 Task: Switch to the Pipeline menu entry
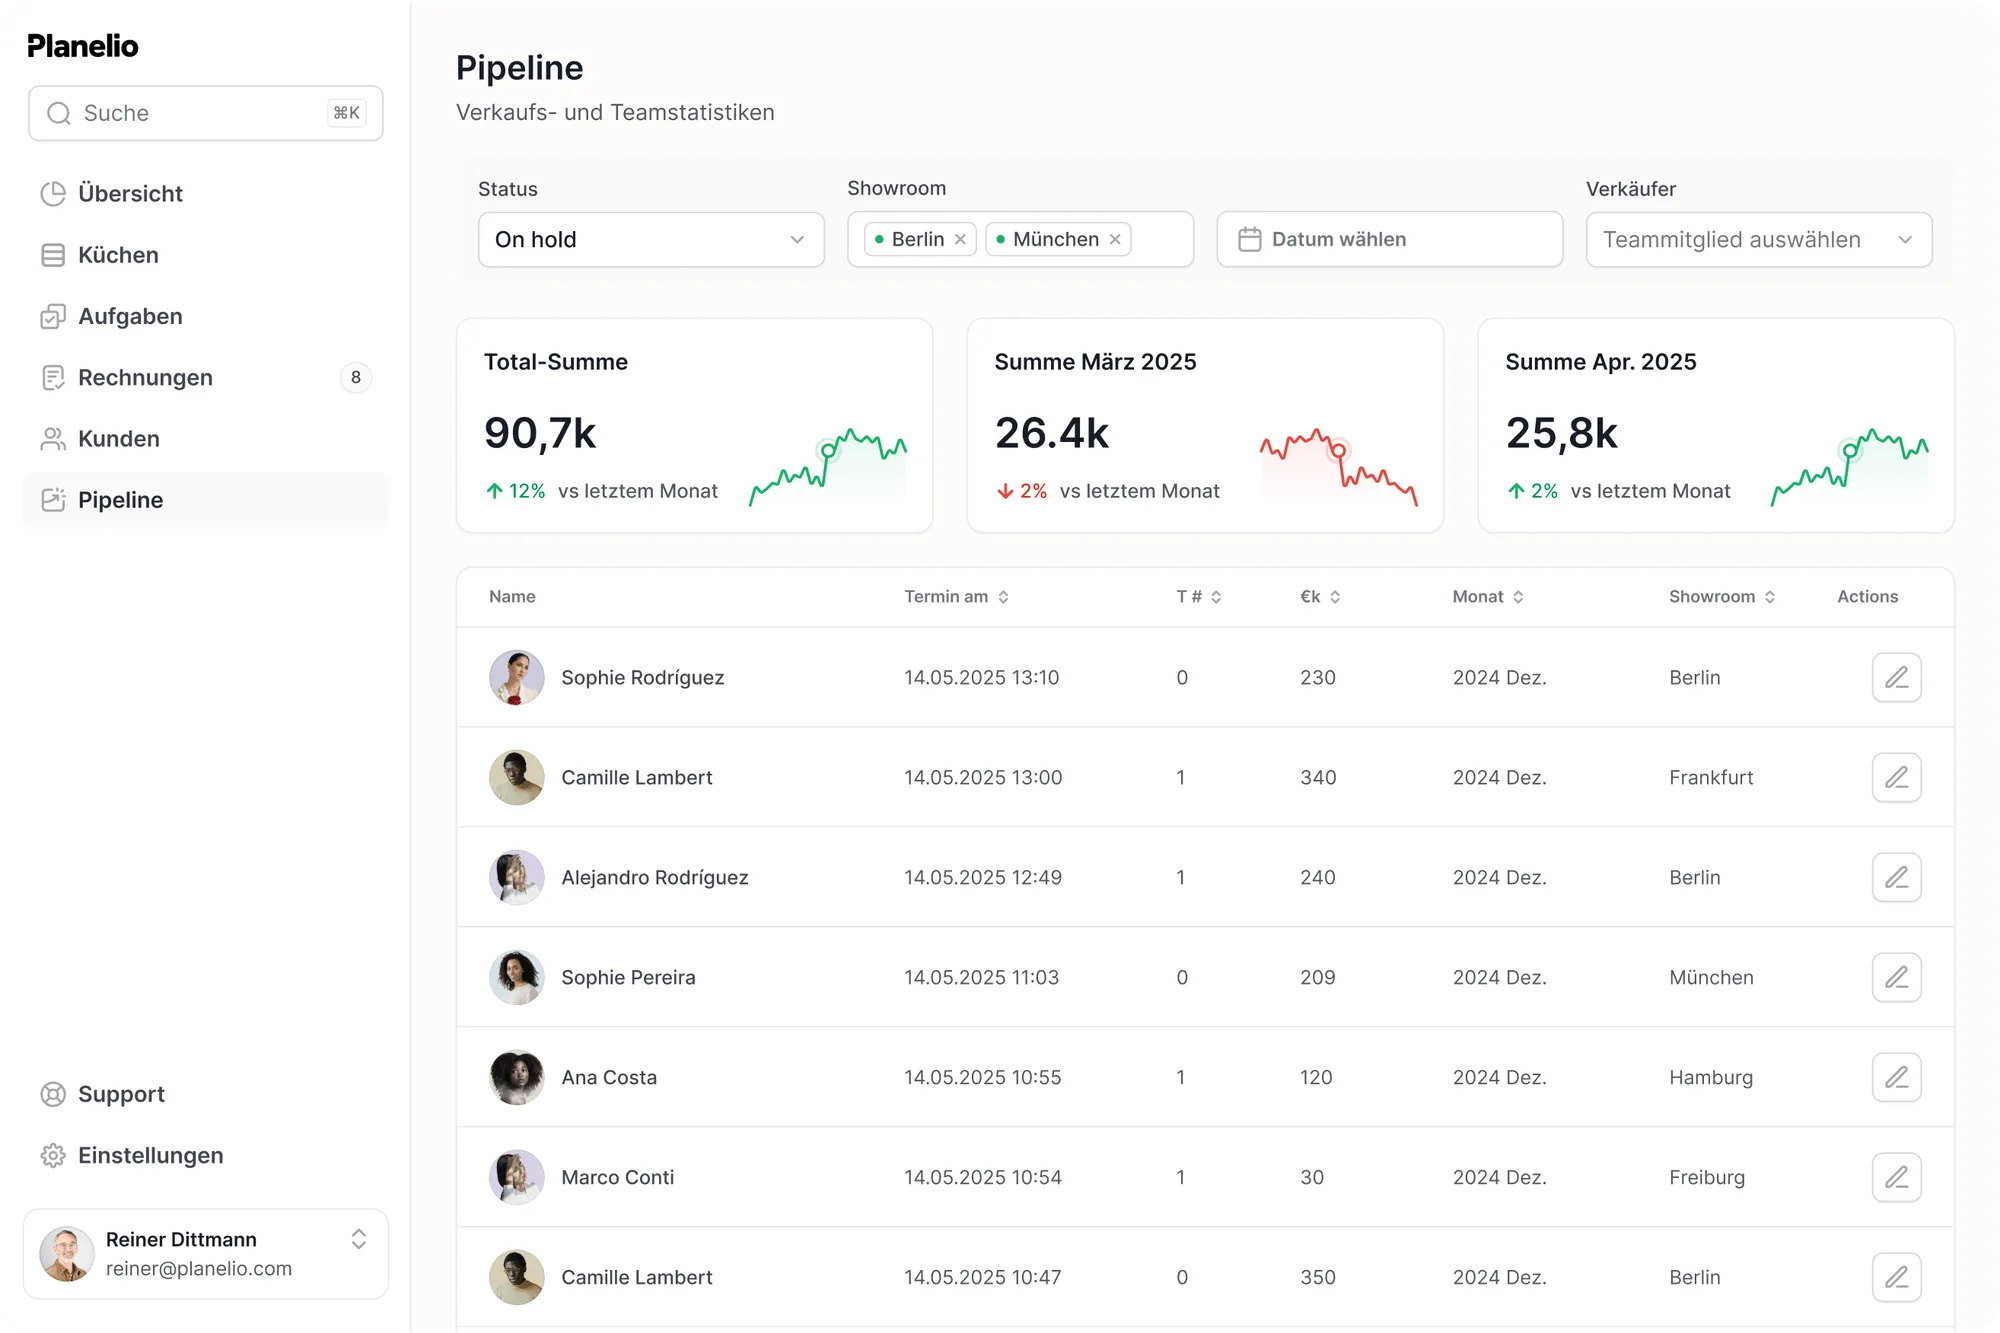pyautogui.click(x=120, y=500)
